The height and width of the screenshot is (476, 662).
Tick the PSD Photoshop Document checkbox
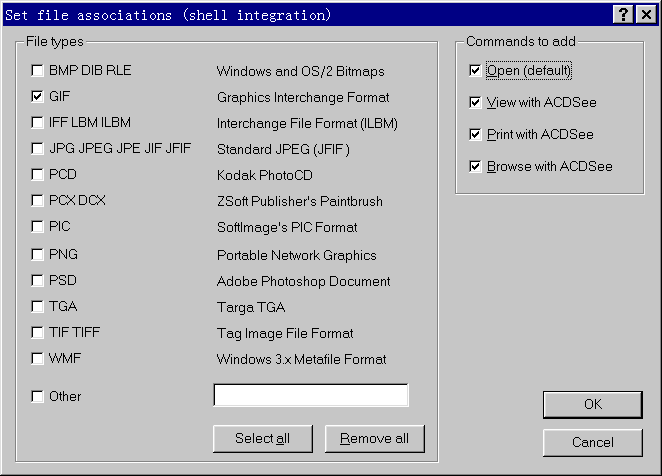tap(38, 281)
